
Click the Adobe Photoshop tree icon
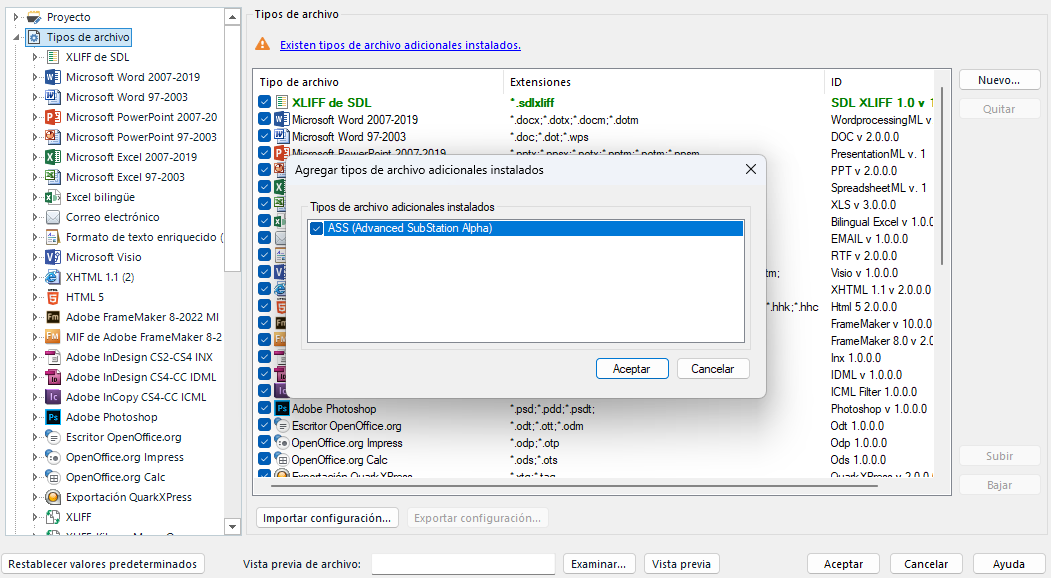click(x=53, y=417)
